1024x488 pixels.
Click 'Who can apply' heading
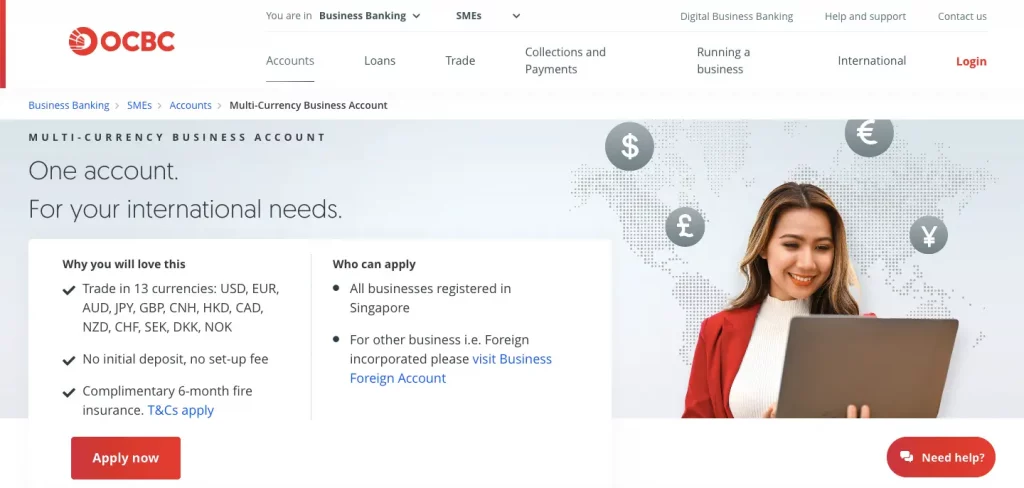coord(374,265)
